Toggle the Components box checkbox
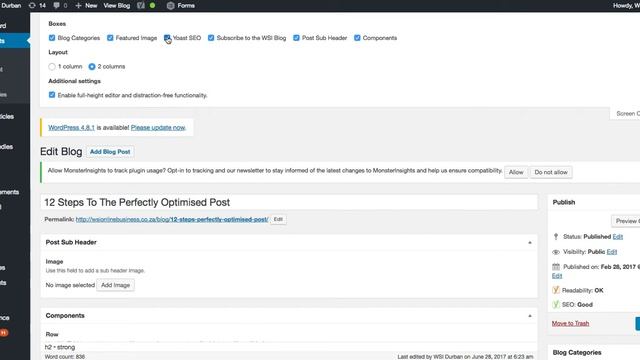 coord(357,38)
